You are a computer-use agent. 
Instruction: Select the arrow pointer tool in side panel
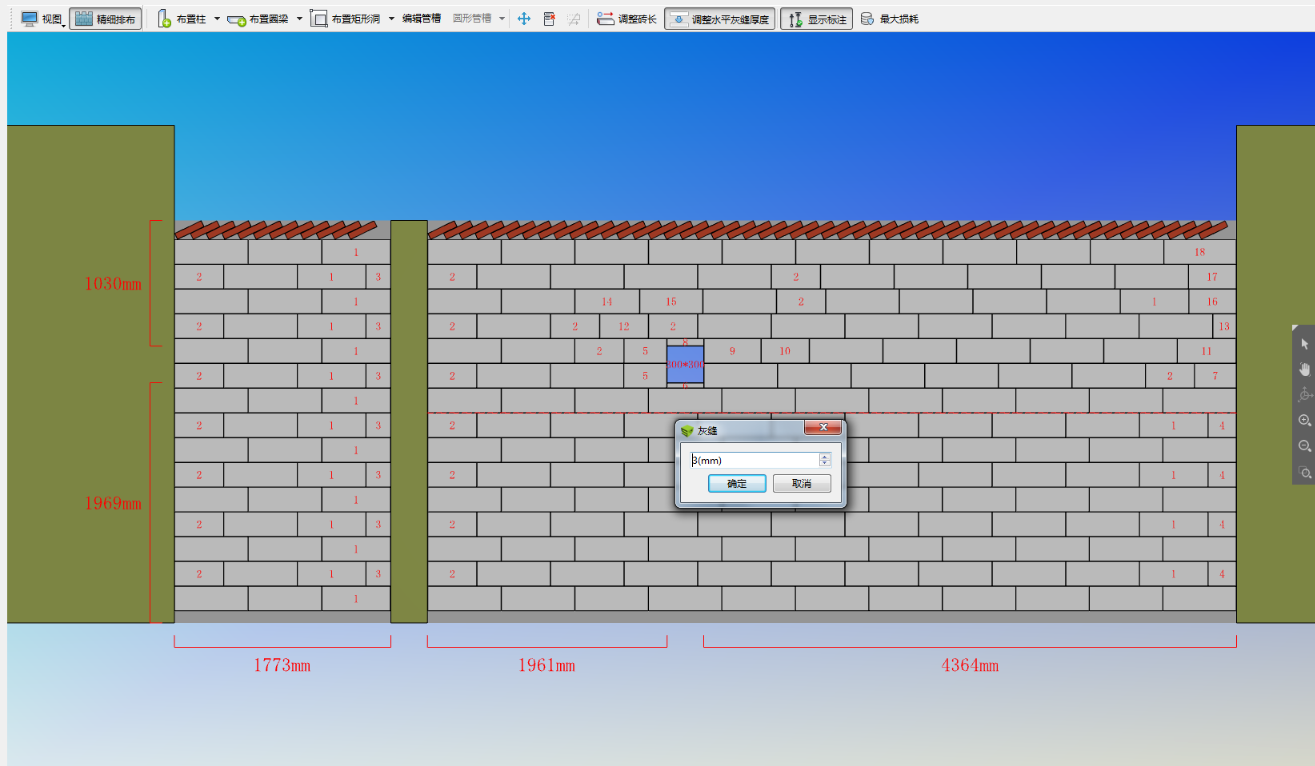(1304, 343)
